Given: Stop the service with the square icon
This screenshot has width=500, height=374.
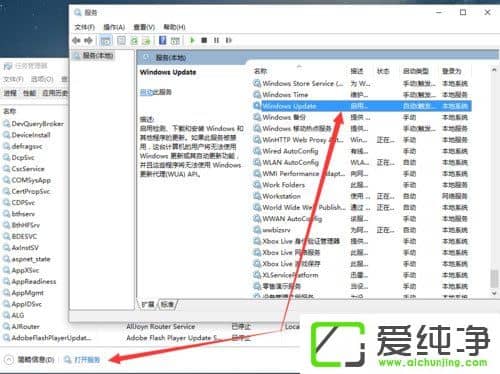Looking at the screenshot, I should click(204, 40).
